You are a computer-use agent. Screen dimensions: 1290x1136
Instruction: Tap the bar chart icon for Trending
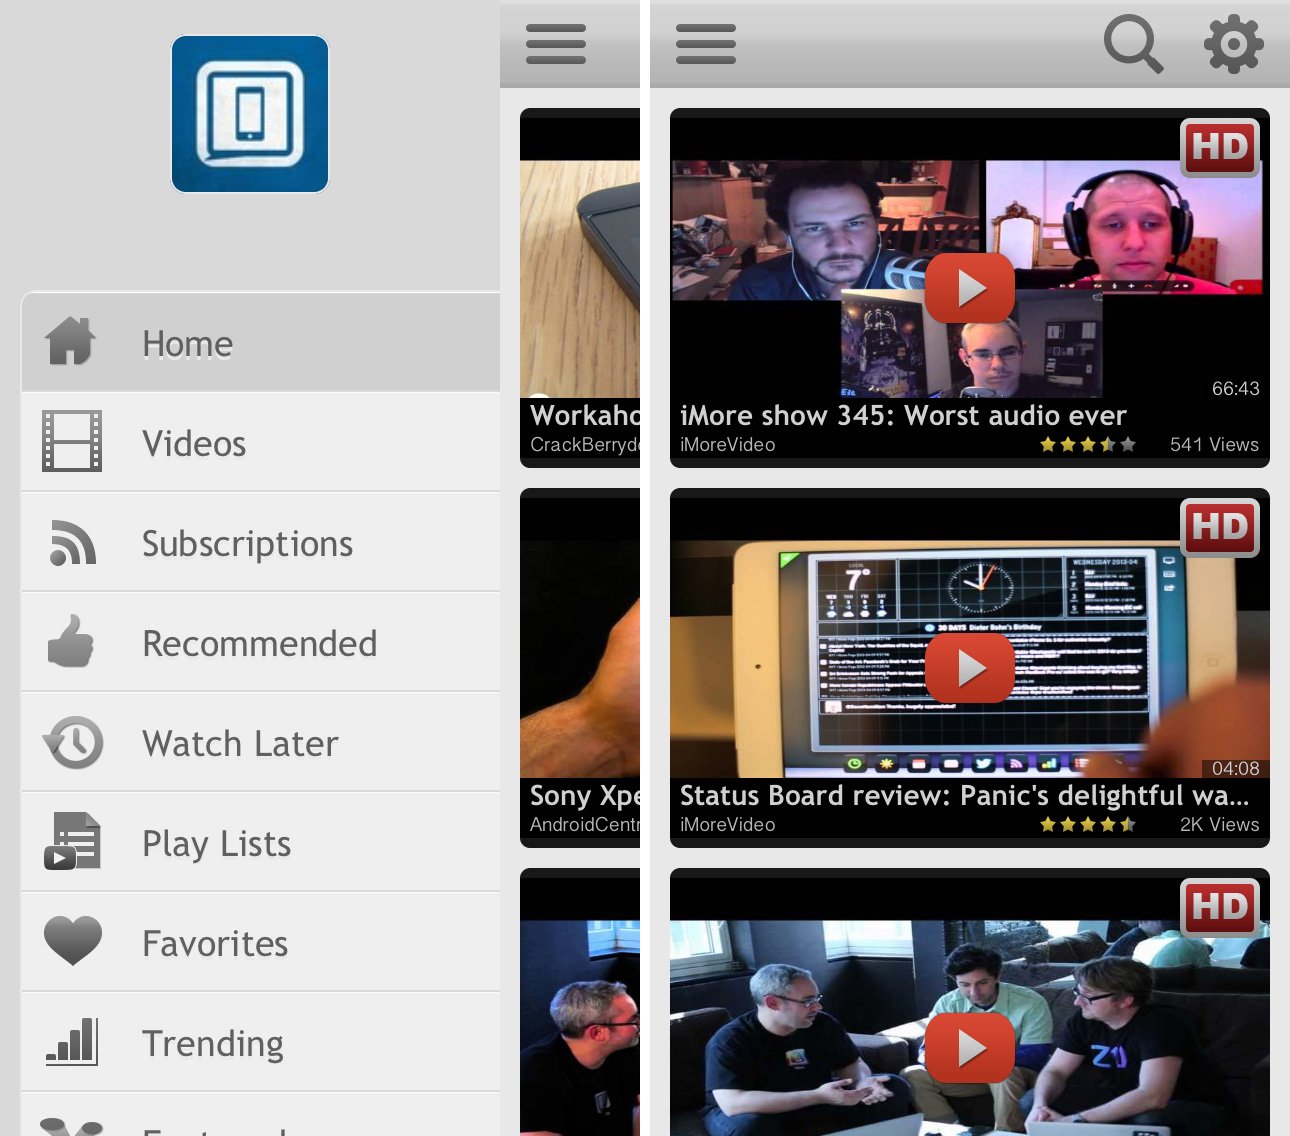click(72, 1041)
